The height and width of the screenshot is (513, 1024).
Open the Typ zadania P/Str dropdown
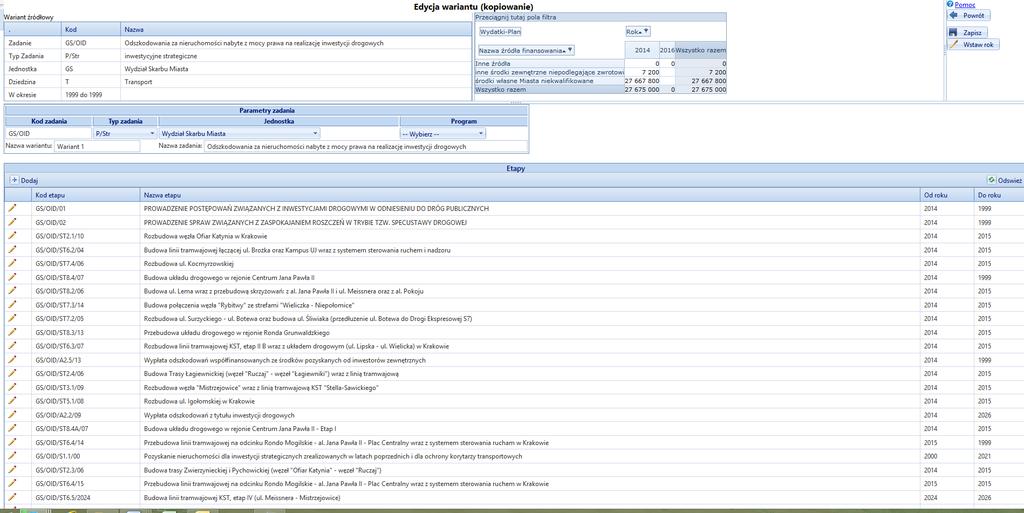tap(152, 133)
